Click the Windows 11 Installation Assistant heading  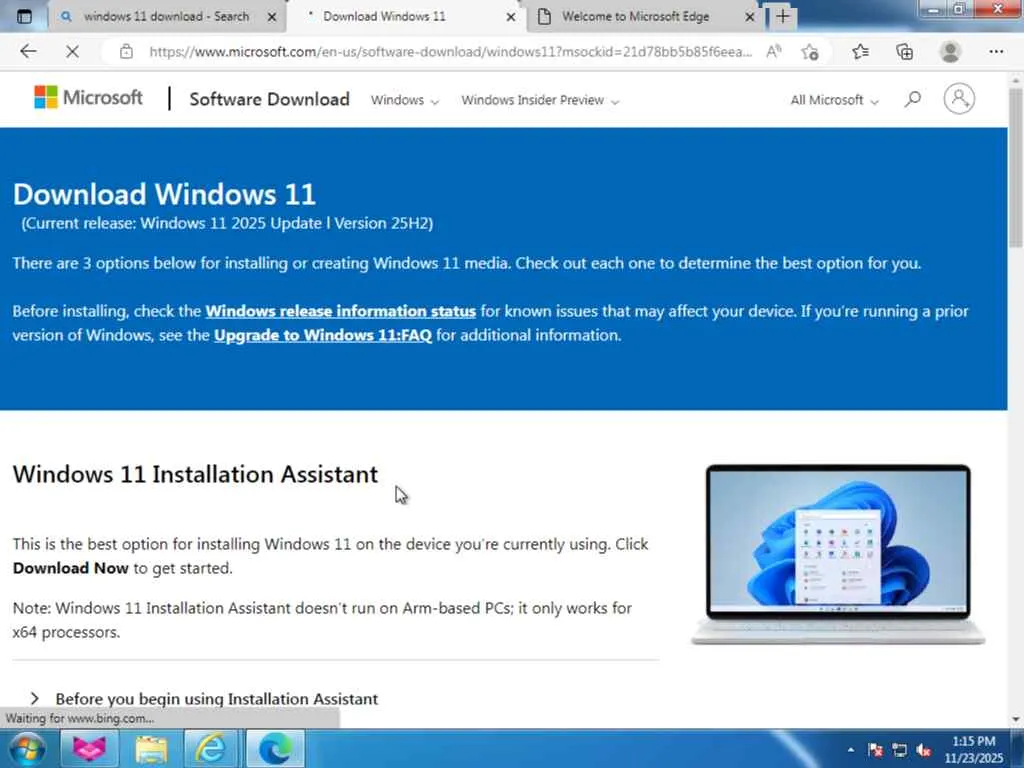(195, 474)
